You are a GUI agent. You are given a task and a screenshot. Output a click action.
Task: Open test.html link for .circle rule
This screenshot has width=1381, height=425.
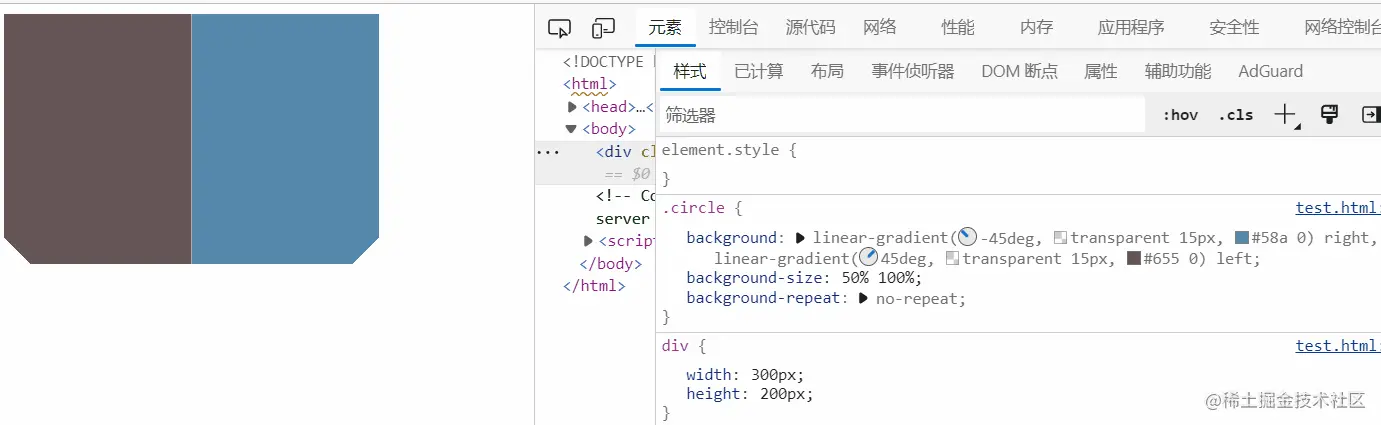(x=1338, y=208)
